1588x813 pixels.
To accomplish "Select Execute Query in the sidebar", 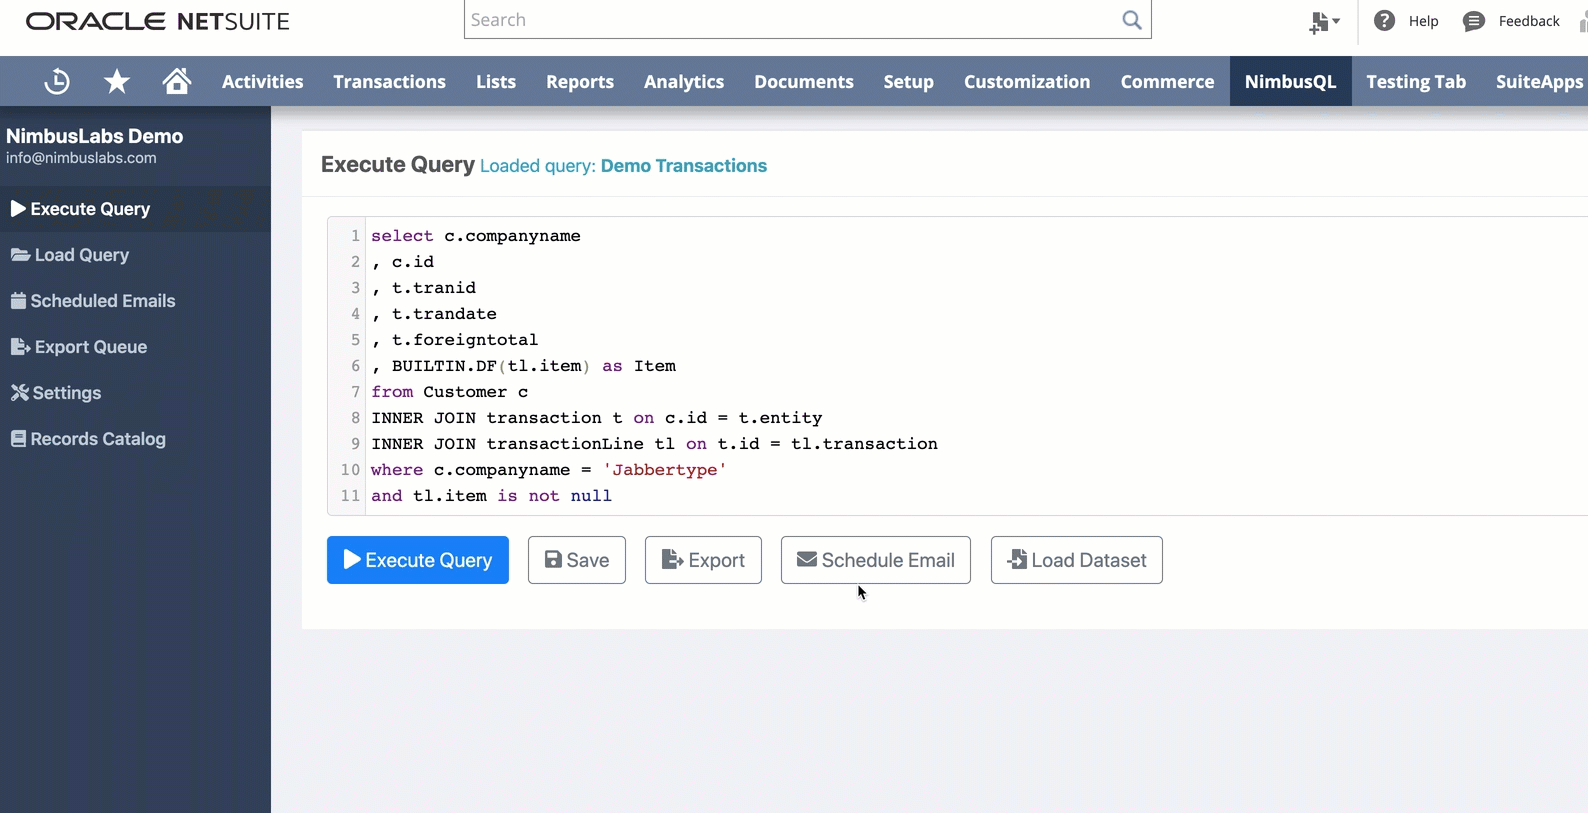I will 135,209.
